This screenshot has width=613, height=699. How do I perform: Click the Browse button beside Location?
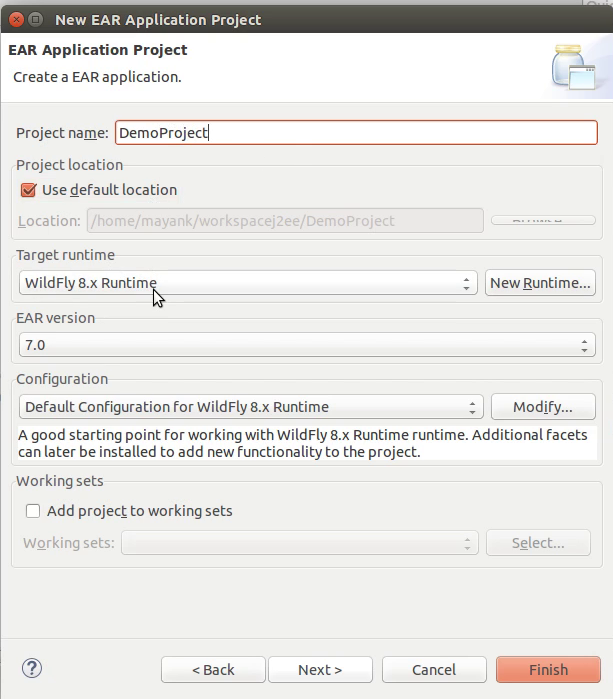543,220
